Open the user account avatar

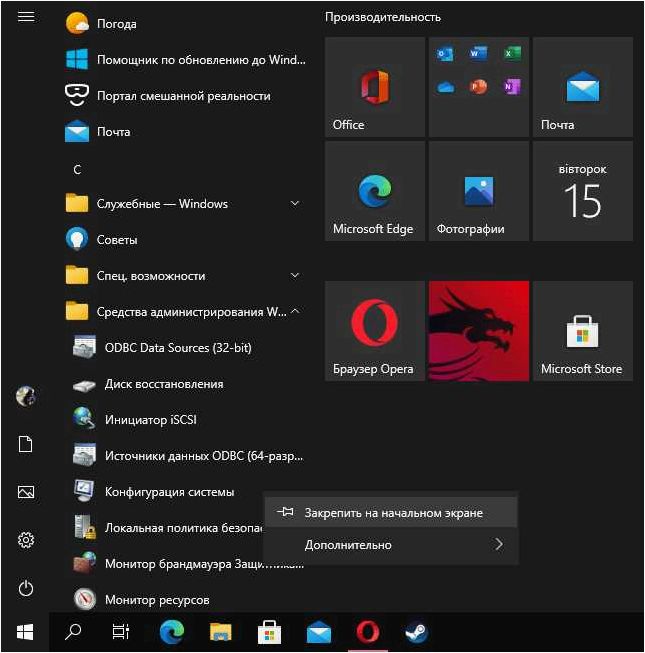coord(26,396)
